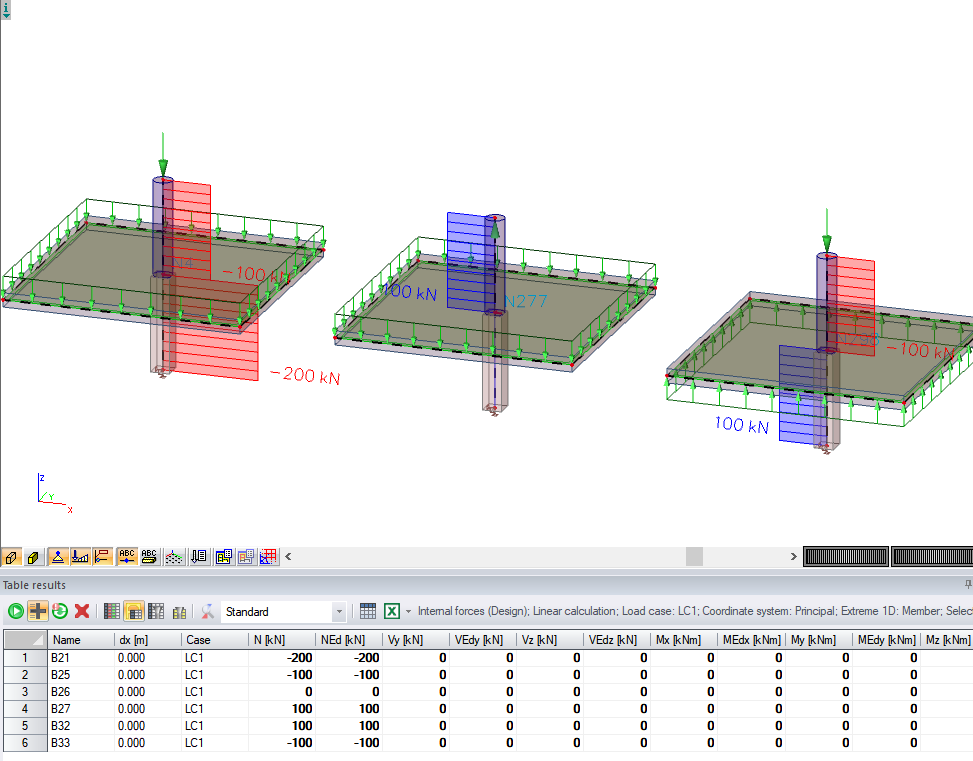Click the horizontal scrollbar thumb
The width and height of the screenshot is (973, 761).
(x=694, y=557)
